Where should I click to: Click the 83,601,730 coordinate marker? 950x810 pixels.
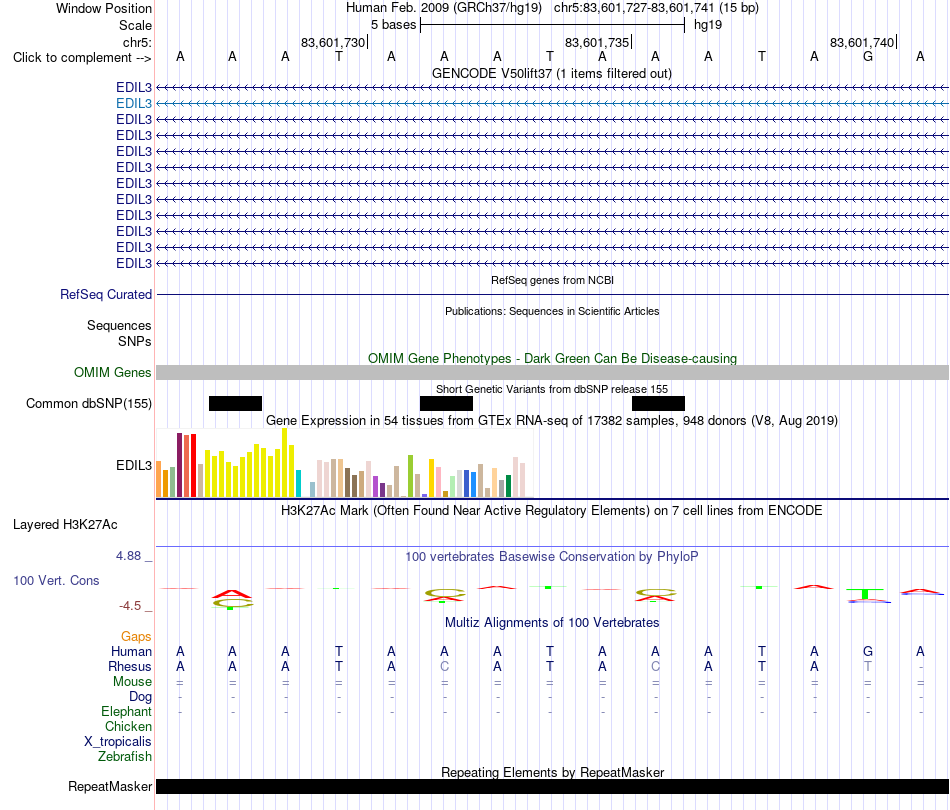tap(333, 42)
